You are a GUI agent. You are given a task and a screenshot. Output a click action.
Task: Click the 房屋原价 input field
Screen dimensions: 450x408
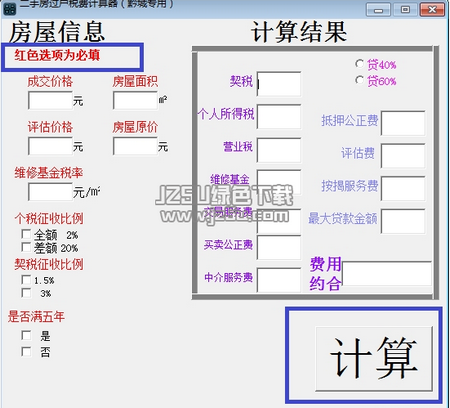click(x=135, y=146)
